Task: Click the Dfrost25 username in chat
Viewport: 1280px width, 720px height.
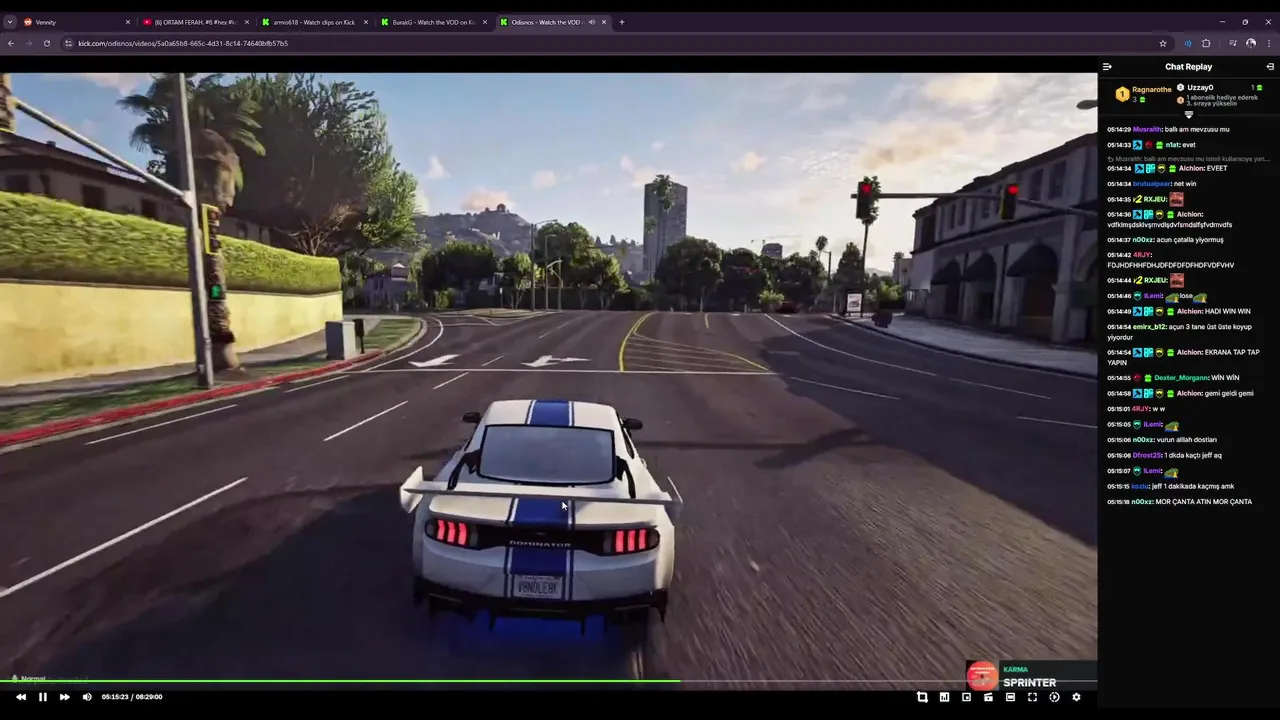Action: 1146,455
